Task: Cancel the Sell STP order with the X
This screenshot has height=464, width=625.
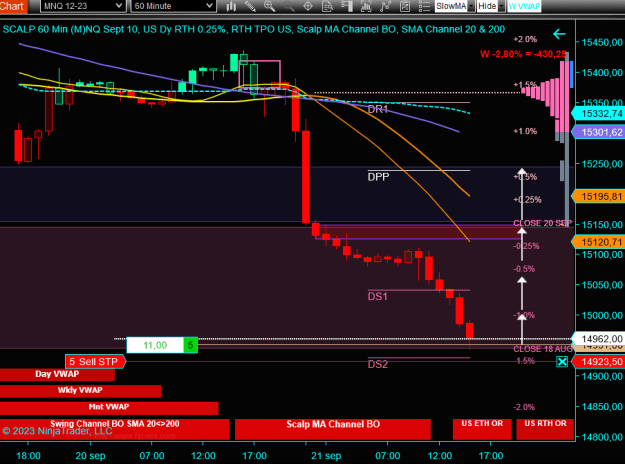Action: (x=562, y=362)
